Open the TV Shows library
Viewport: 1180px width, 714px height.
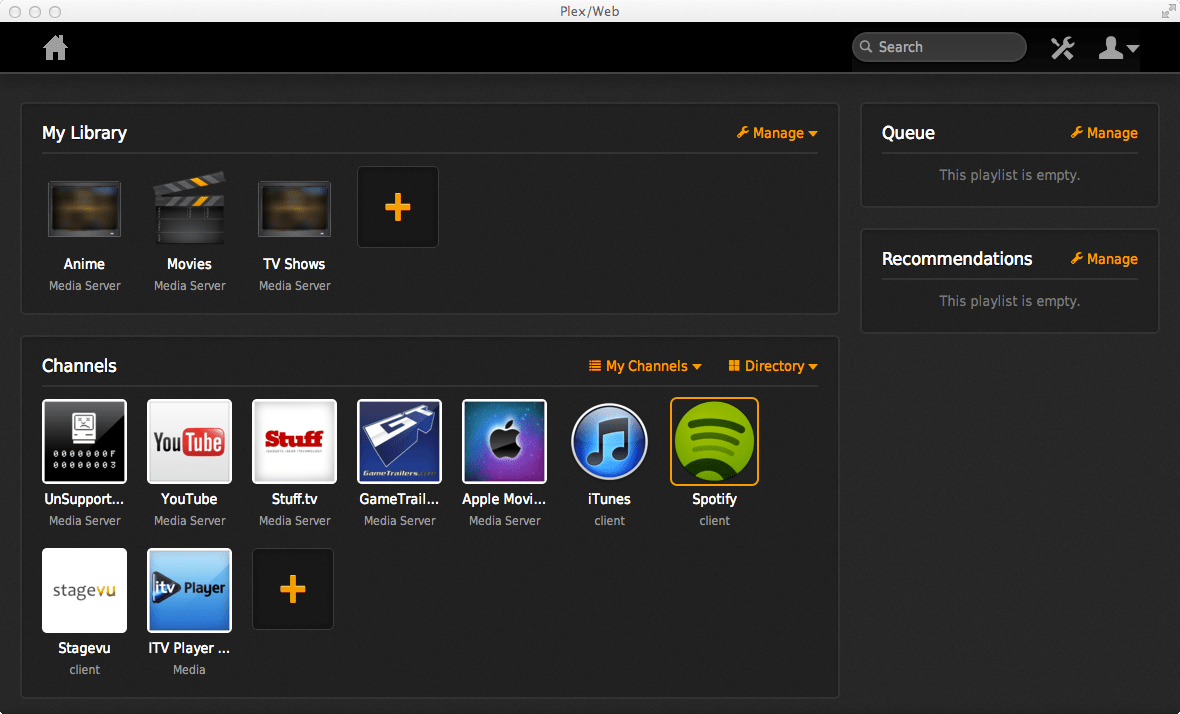294,209
